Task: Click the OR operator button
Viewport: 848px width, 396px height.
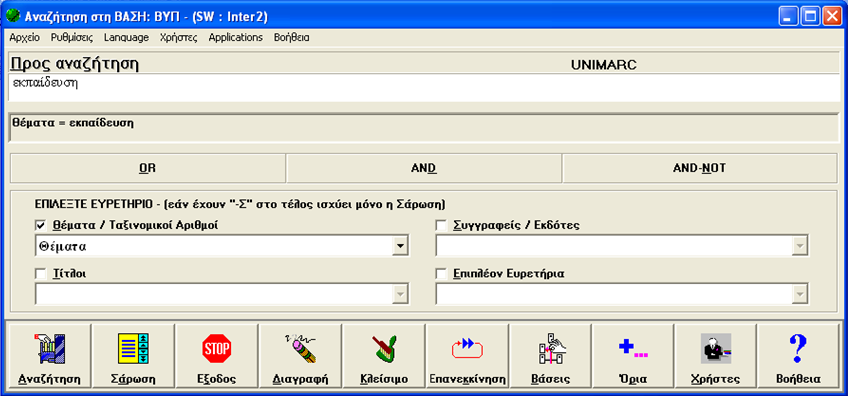Action: click(148, 168)
